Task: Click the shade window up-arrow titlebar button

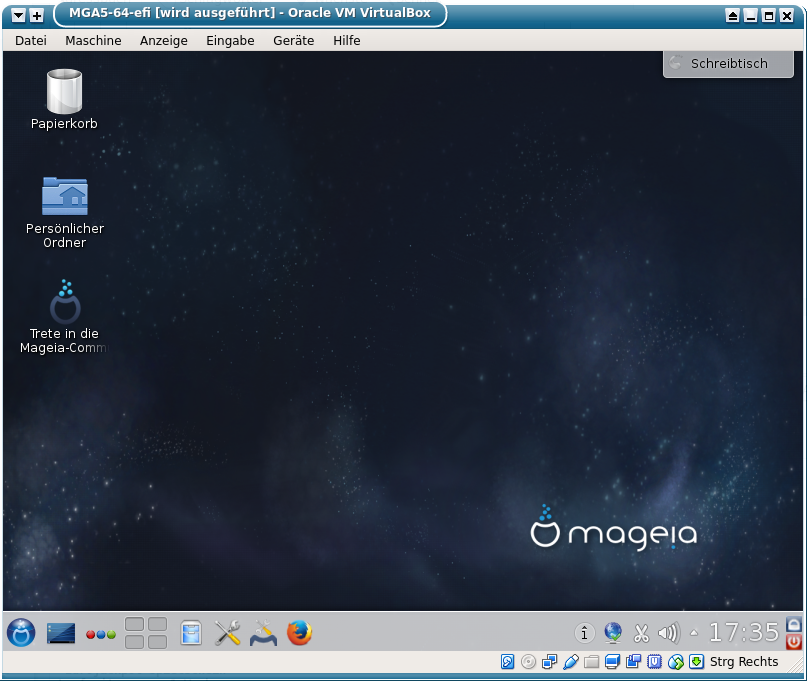Action: [732, 16]
